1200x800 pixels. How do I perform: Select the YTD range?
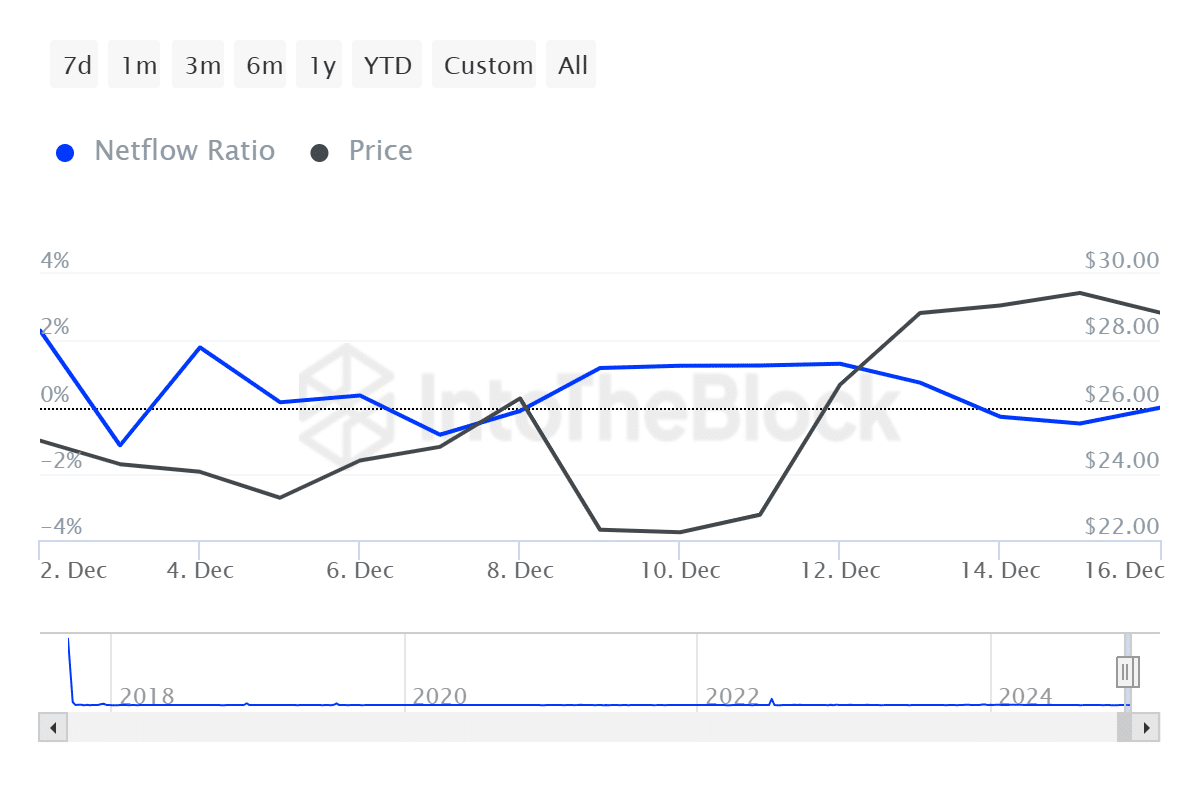[x=388, y=65]
